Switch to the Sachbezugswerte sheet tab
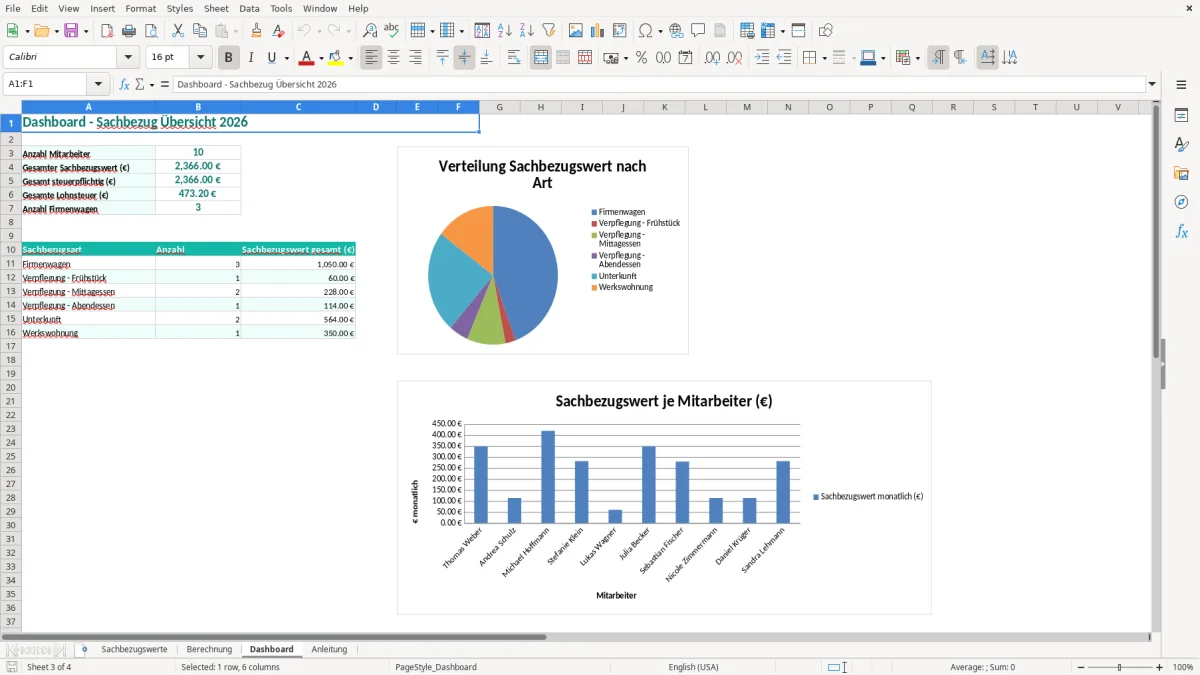 click(x=134, y=649)
